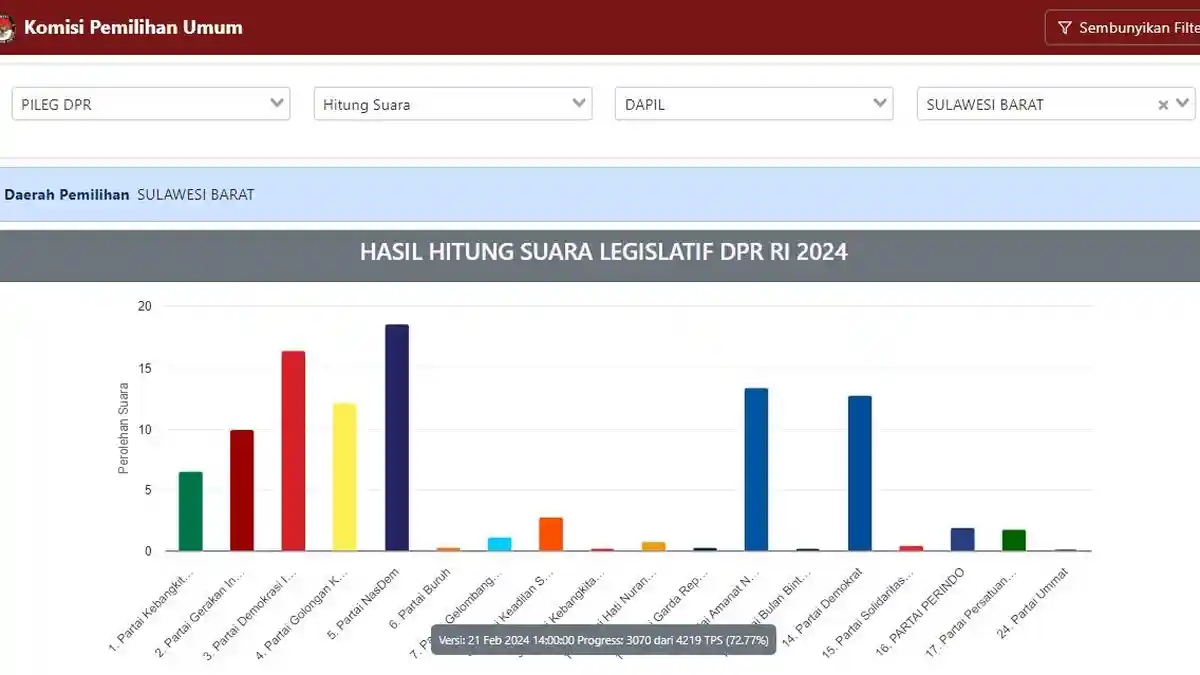Click the chevron arrow of PILEG DPR dropdown
Viewport: 1200px width, 675px height.
tap(277, 103)
